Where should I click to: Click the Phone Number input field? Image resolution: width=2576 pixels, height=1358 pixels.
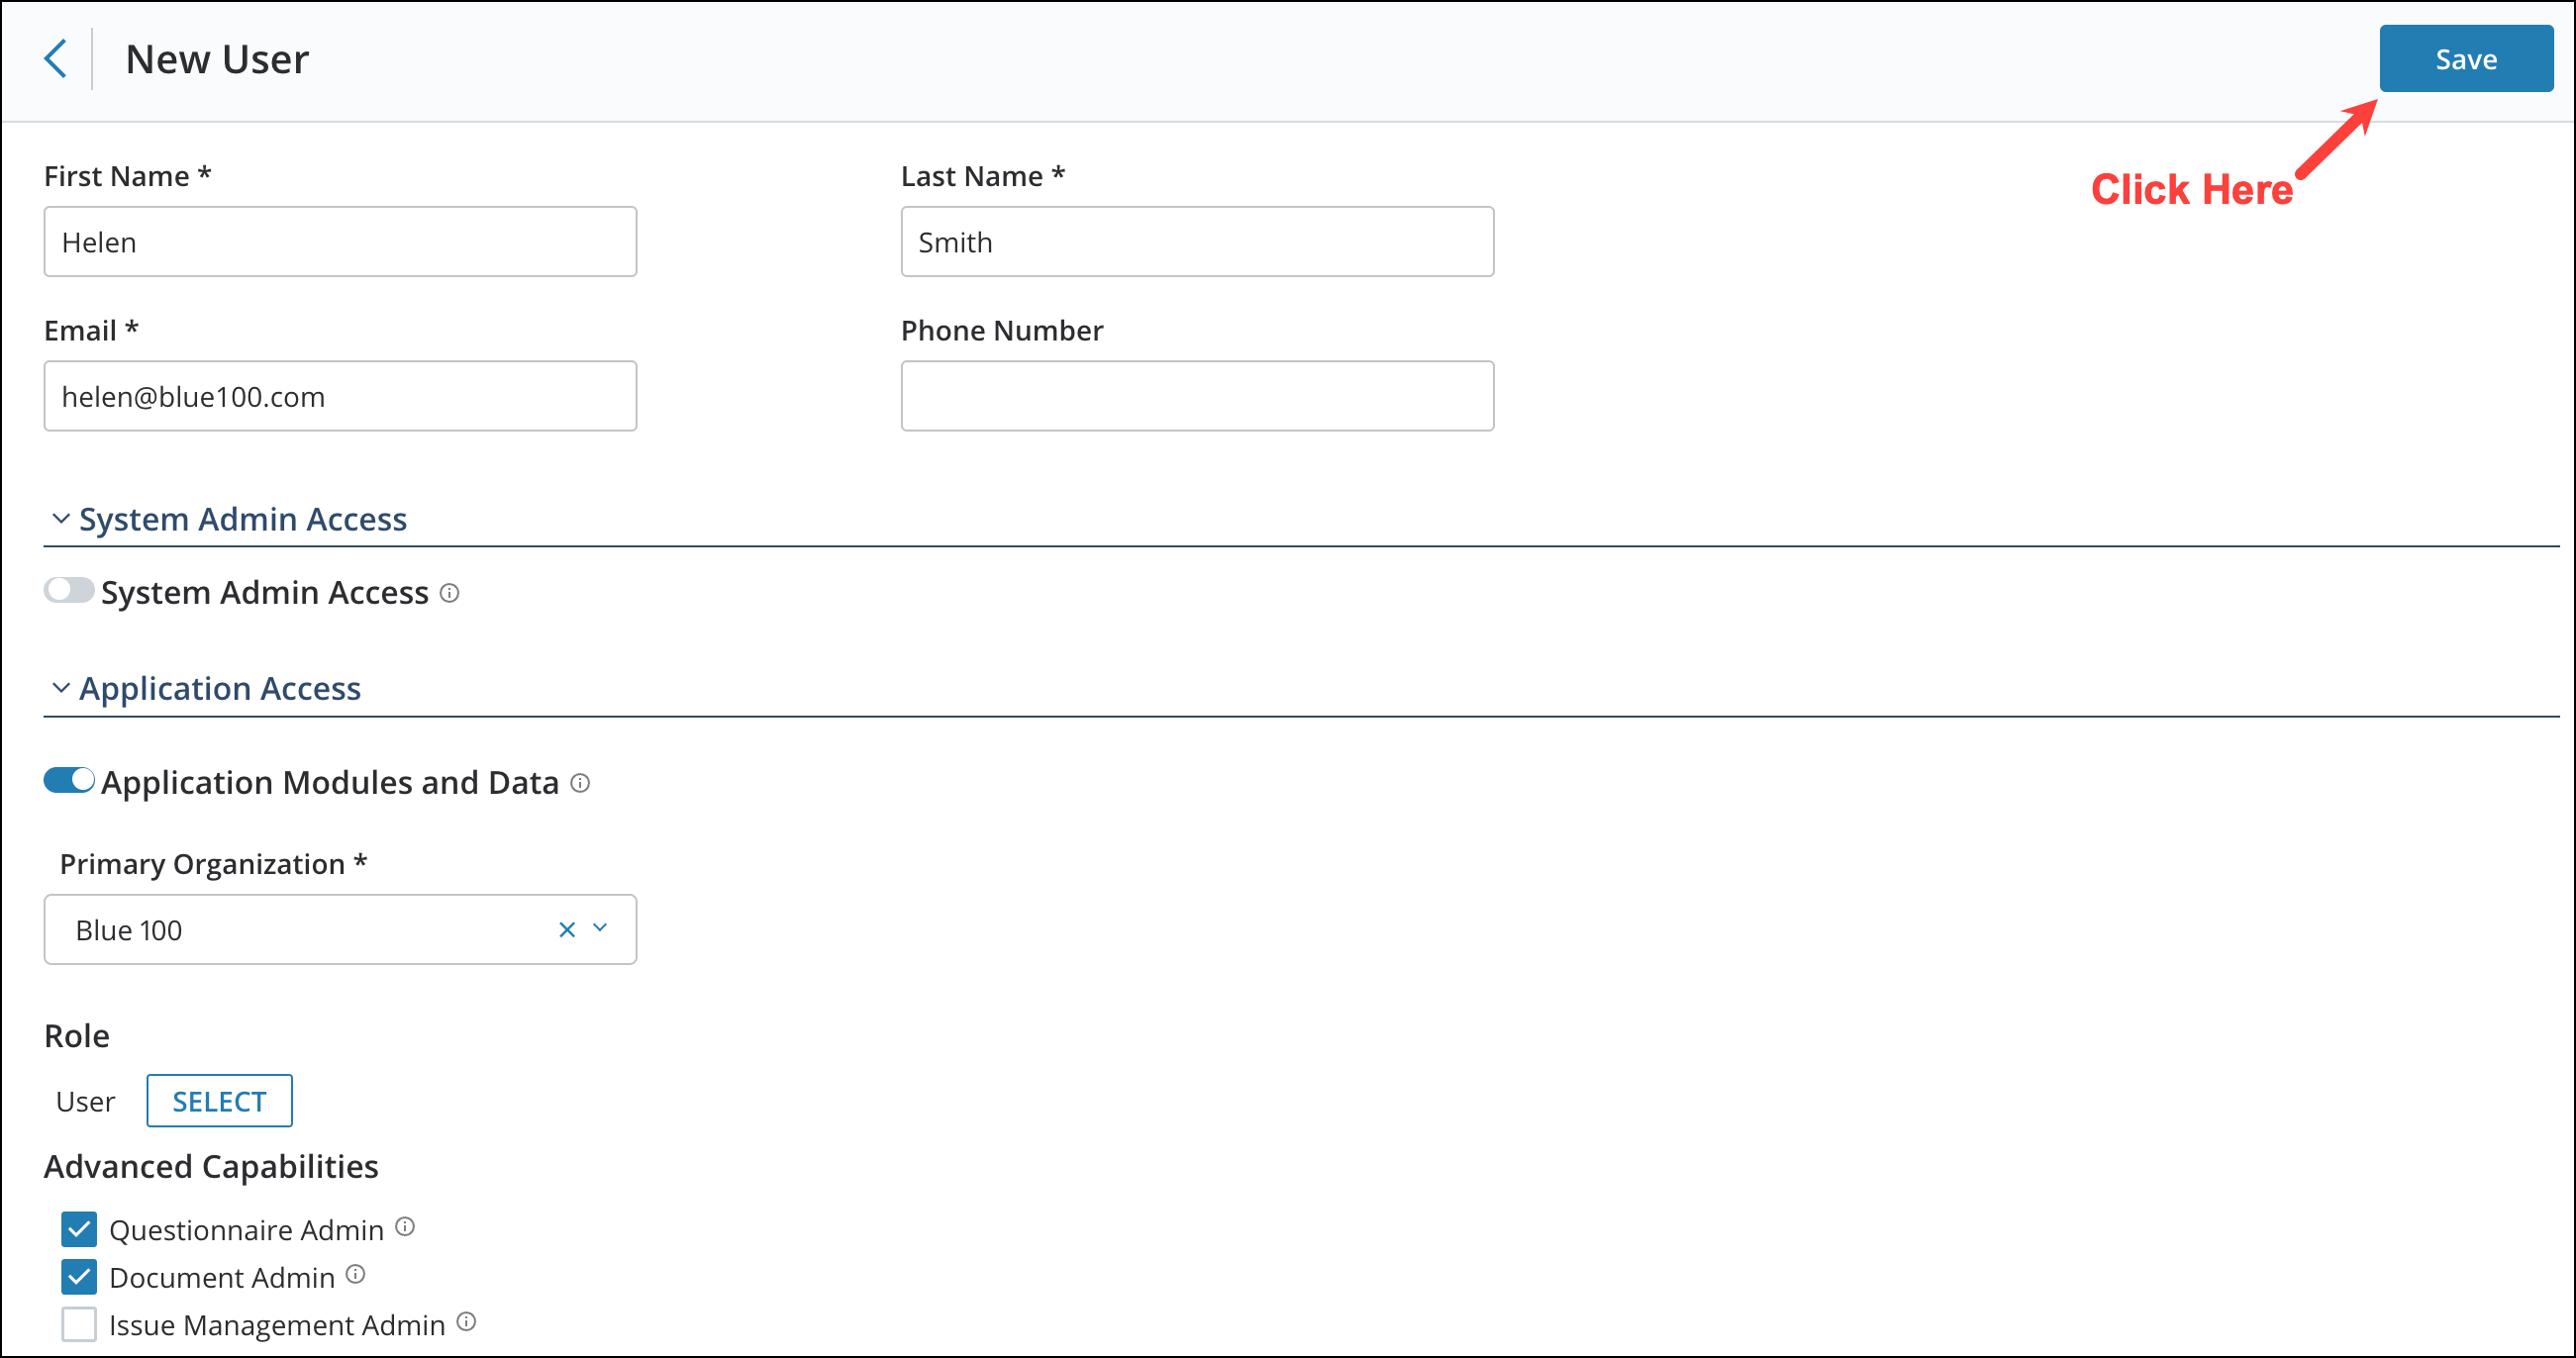pos(1196,395)
